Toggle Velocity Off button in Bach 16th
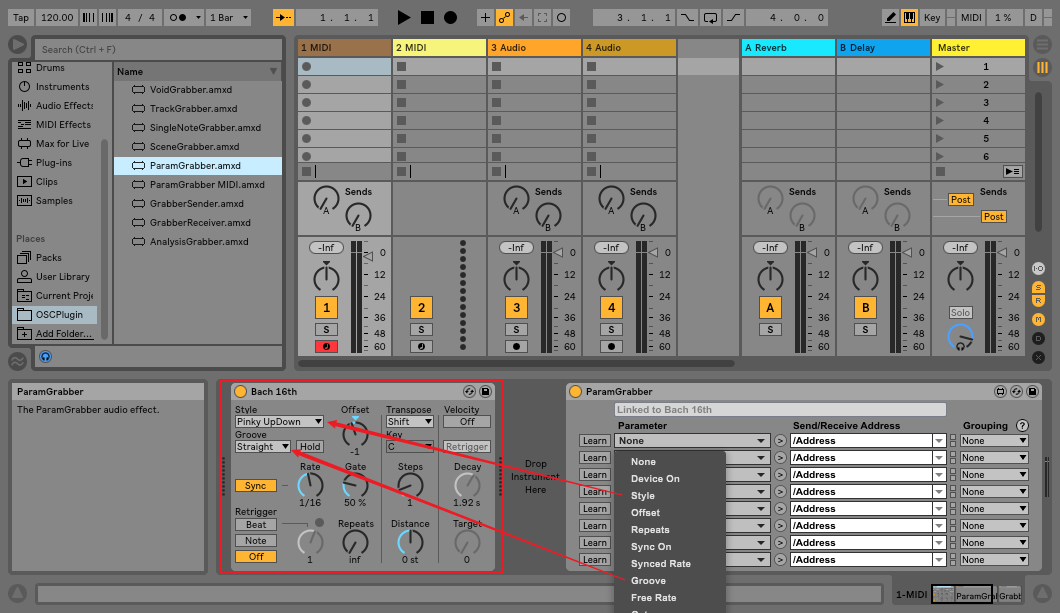 point(467,422)
